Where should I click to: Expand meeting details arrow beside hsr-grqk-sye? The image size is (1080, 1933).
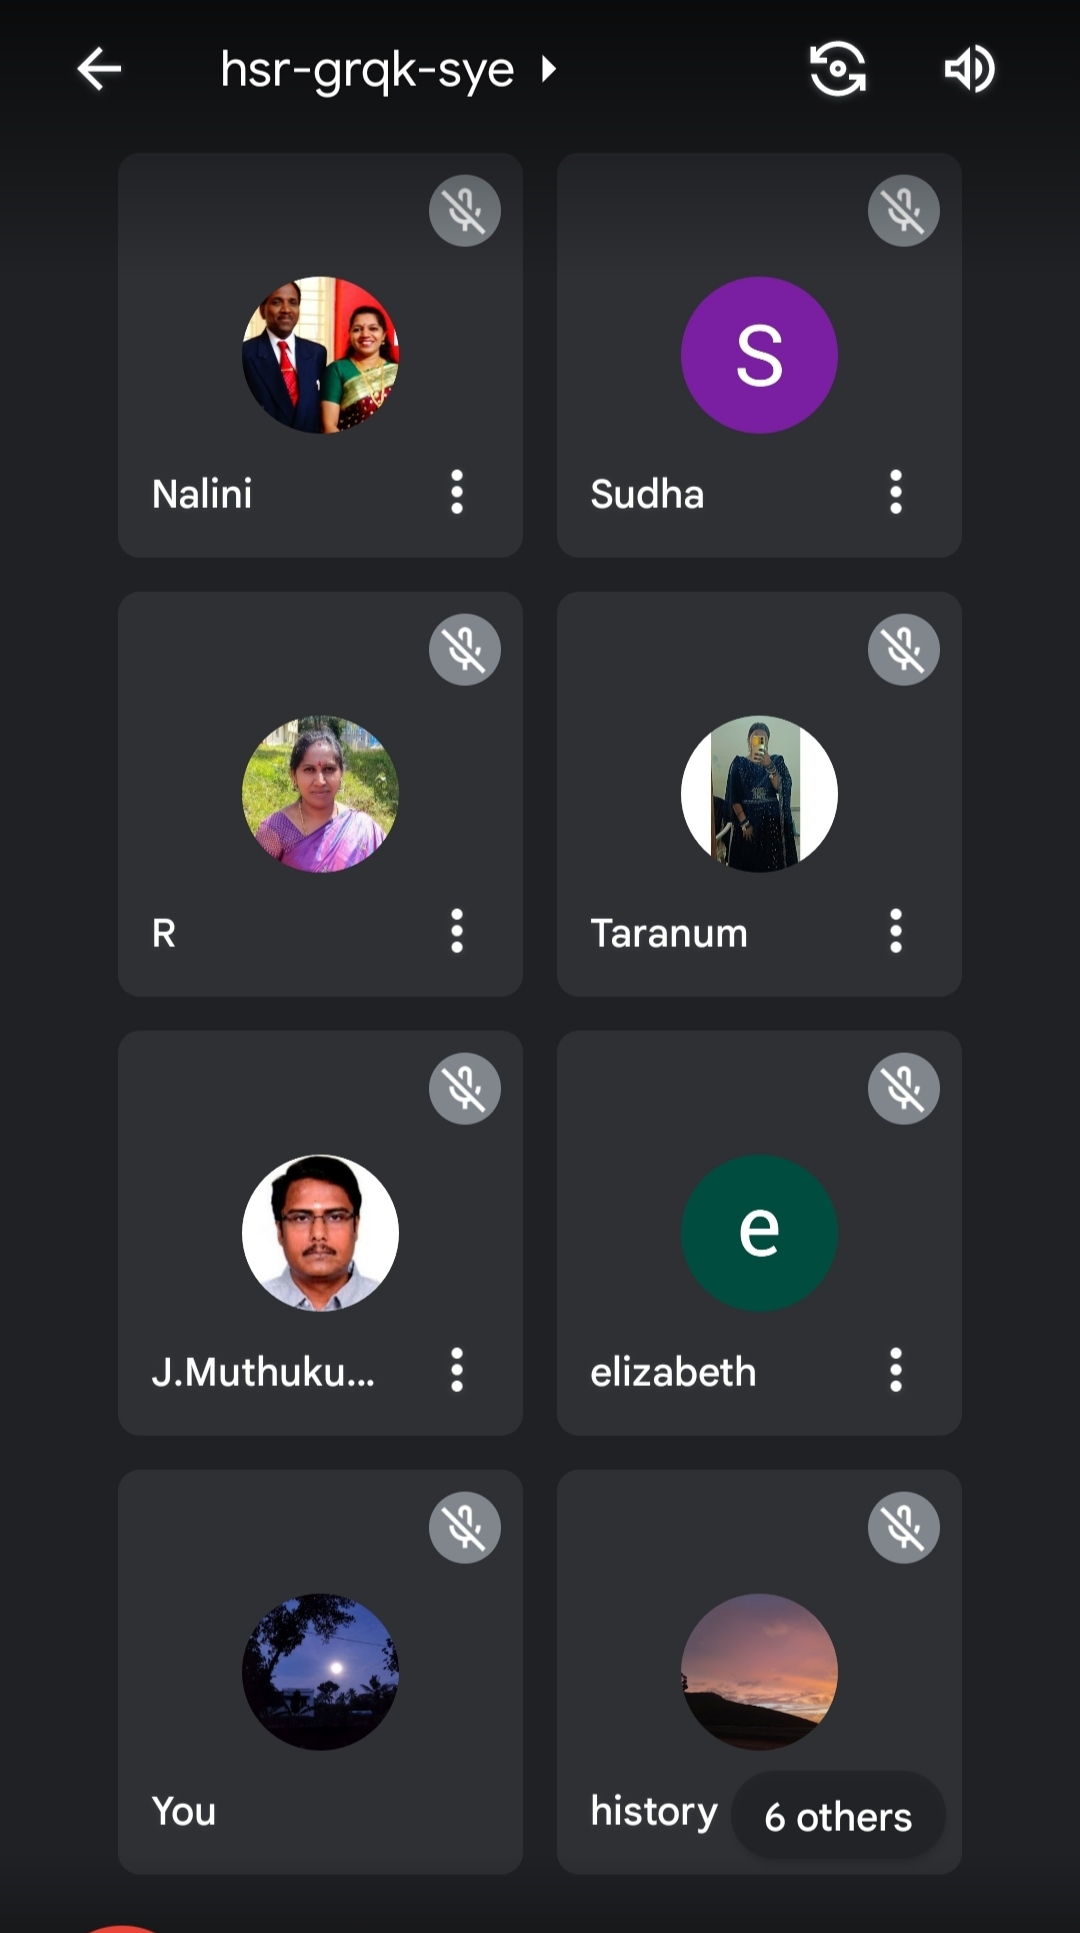point(548,69)
